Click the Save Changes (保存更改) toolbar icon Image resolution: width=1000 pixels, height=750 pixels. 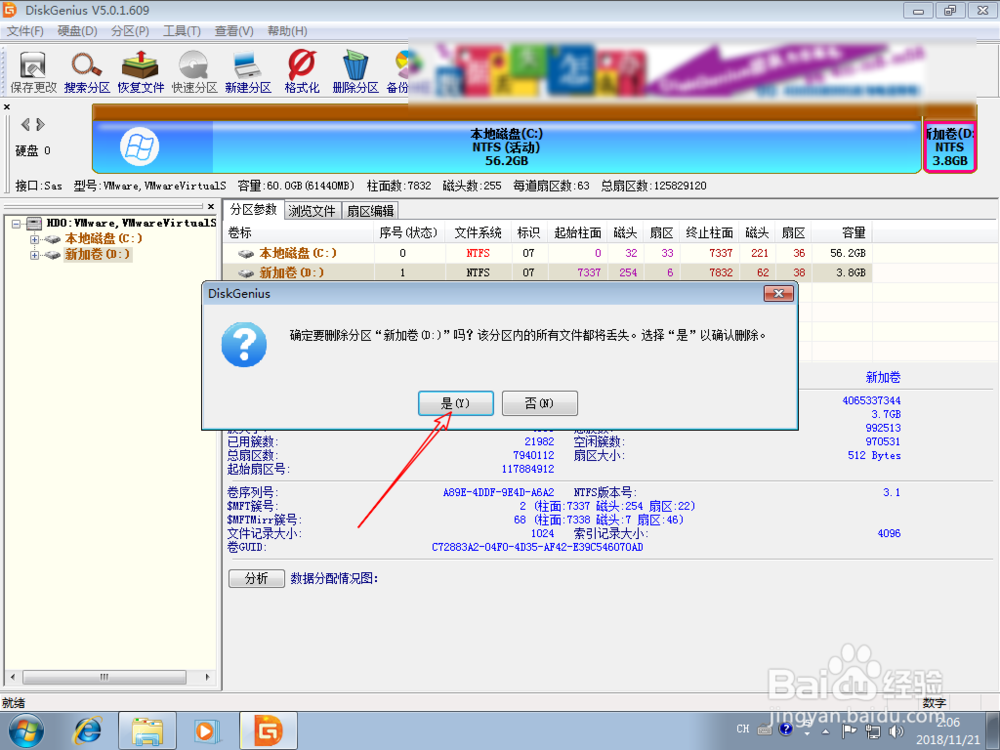coord(33,71)
